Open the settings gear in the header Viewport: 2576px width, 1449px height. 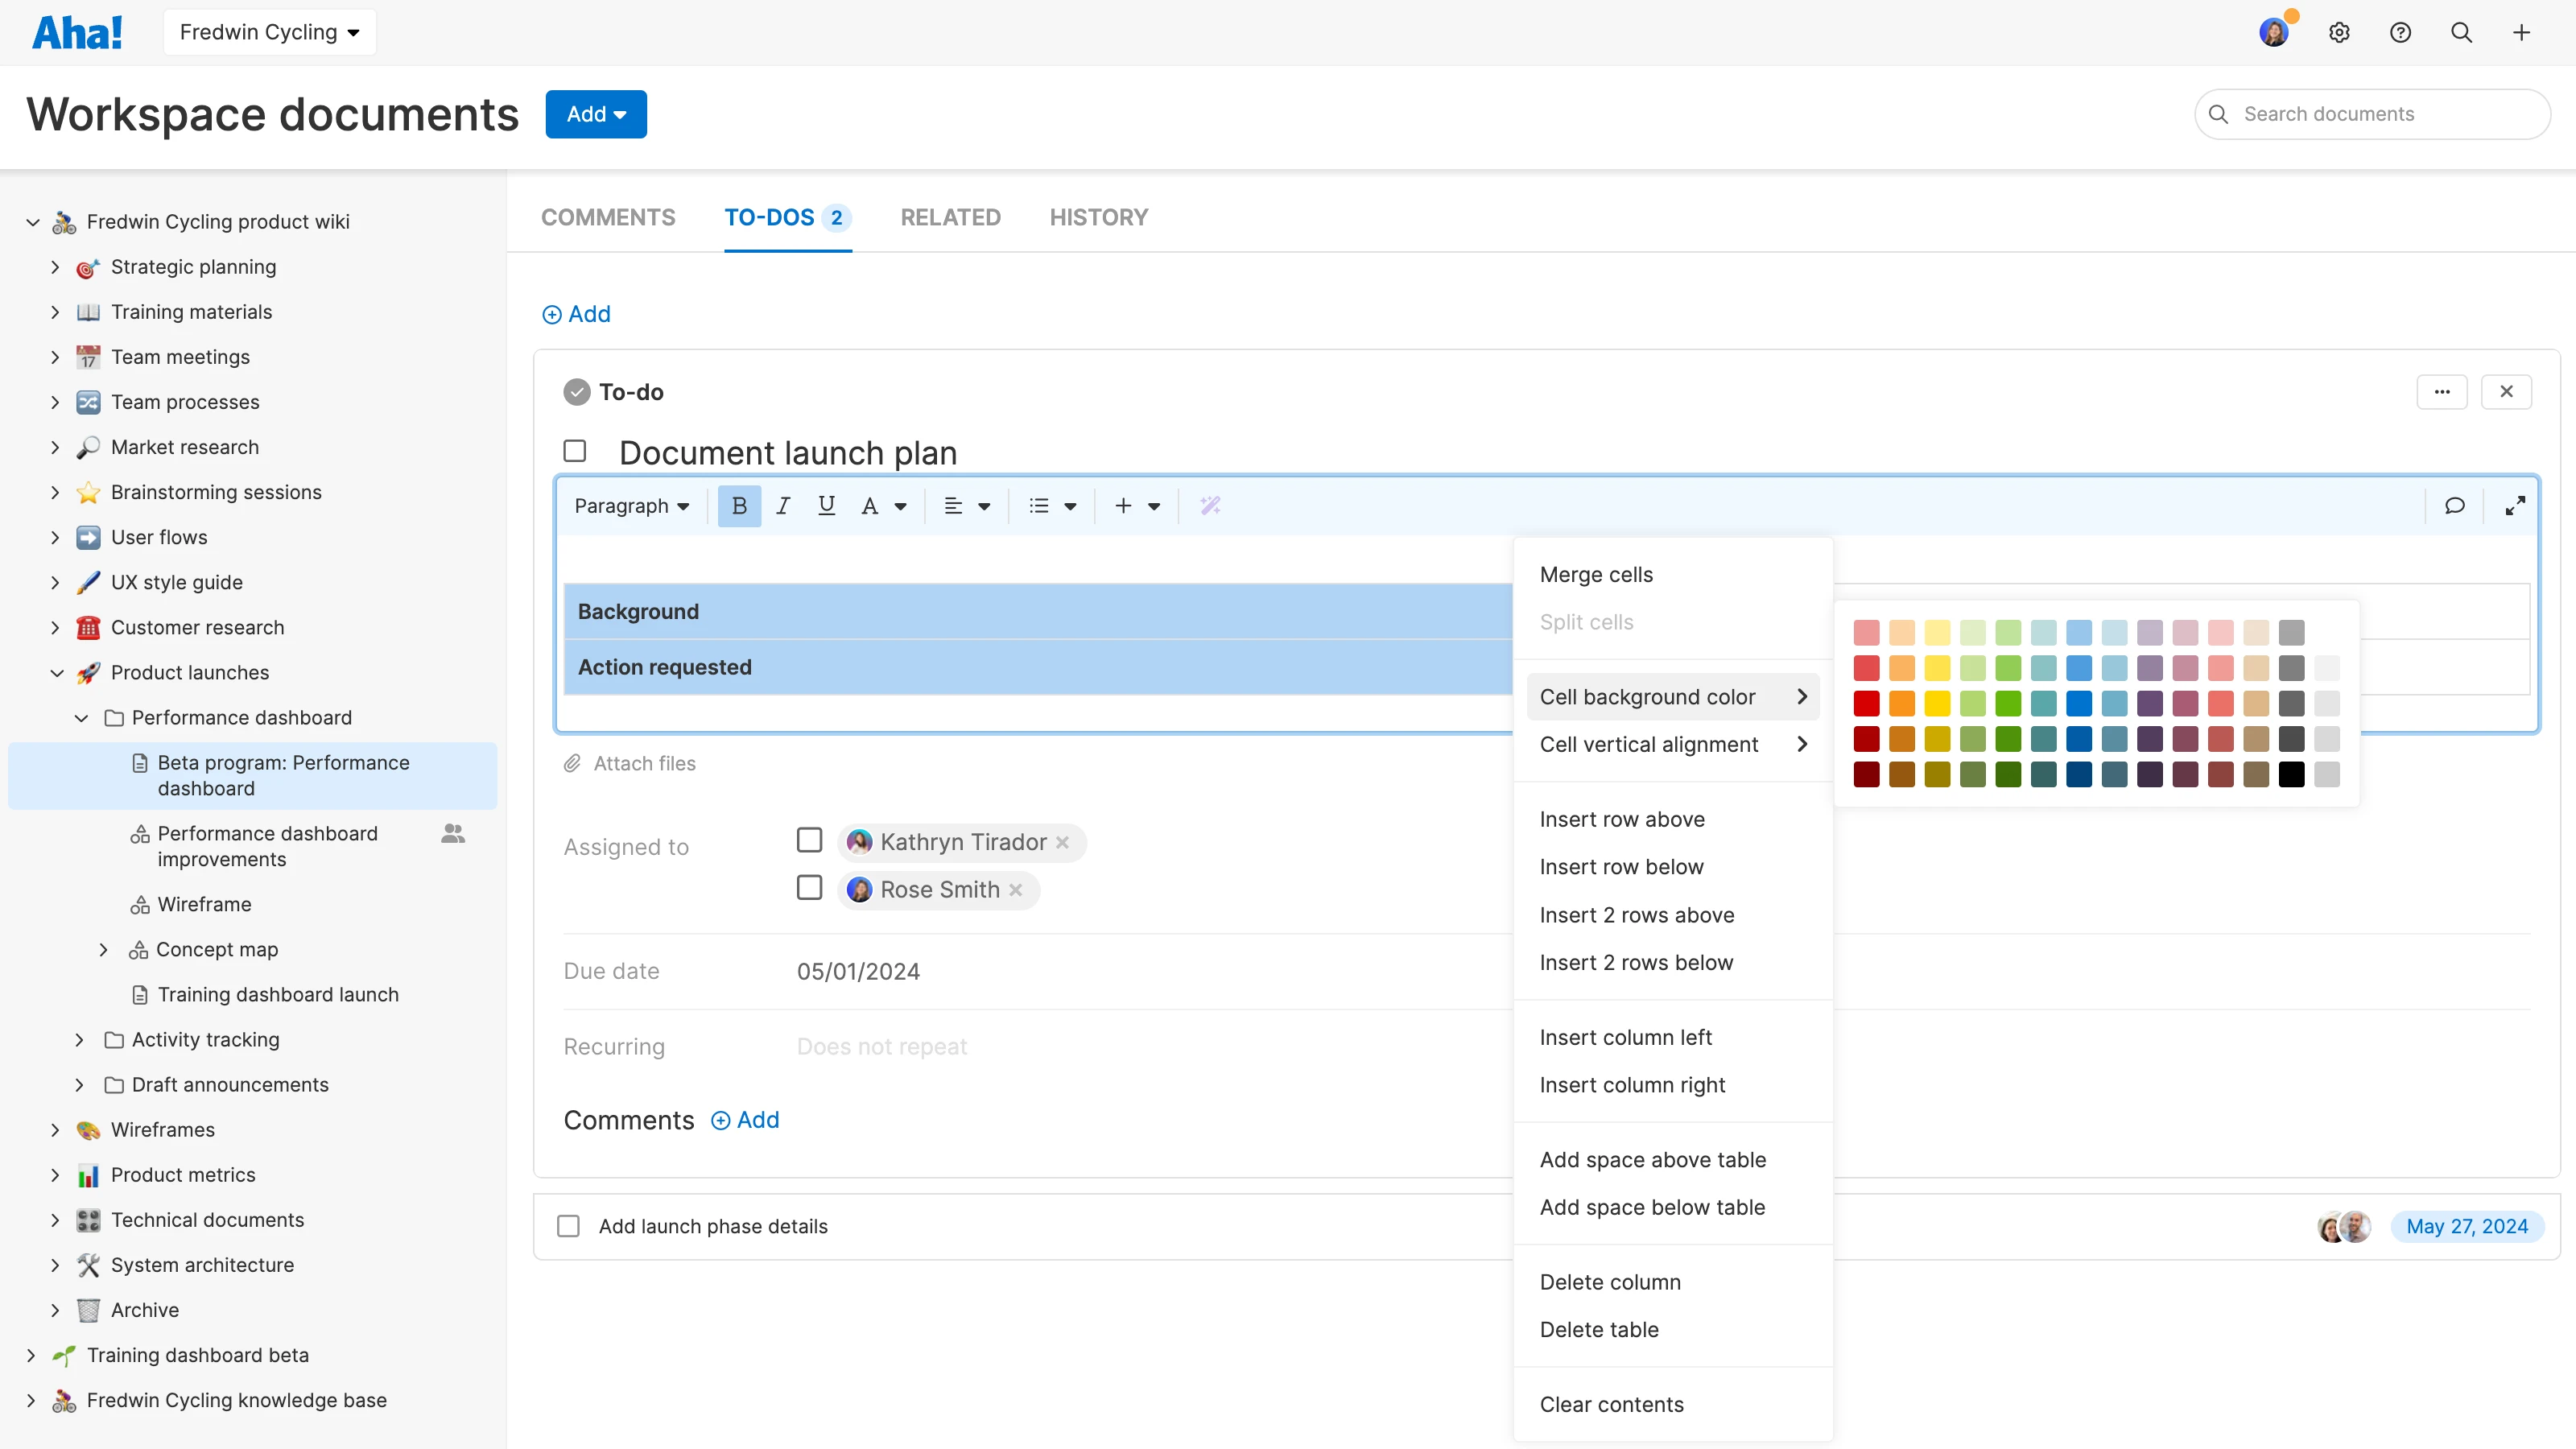tap(2338, 33)
